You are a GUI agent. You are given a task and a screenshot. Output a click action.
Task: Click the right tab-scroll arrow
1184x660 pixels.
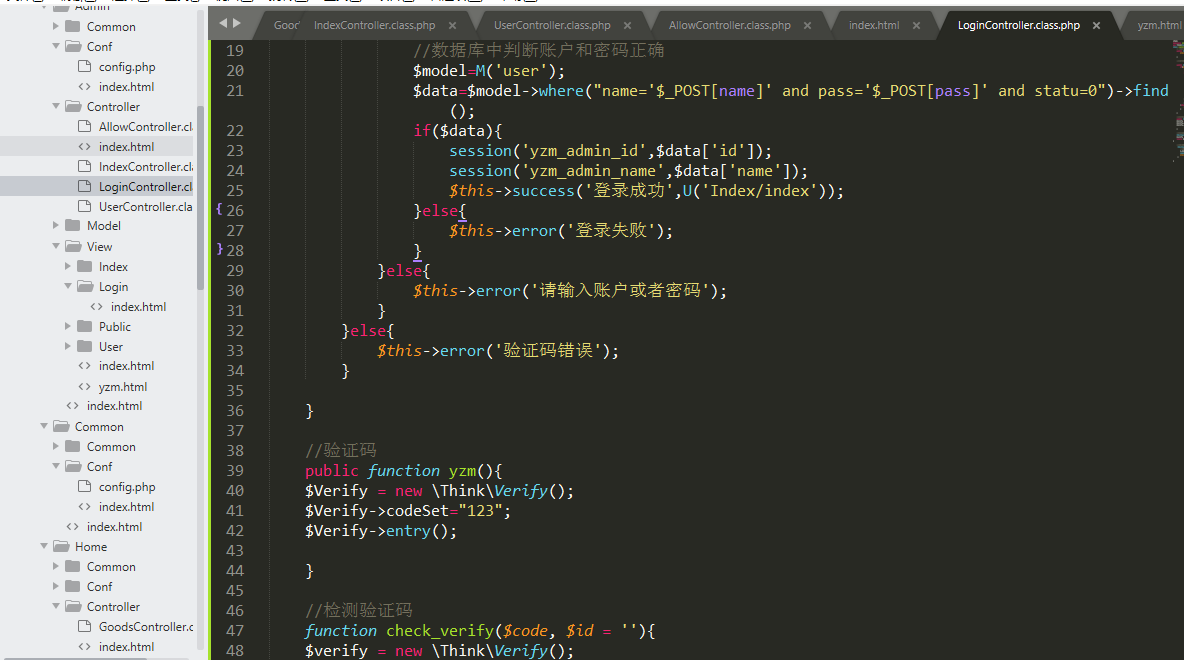click(236, 22)
